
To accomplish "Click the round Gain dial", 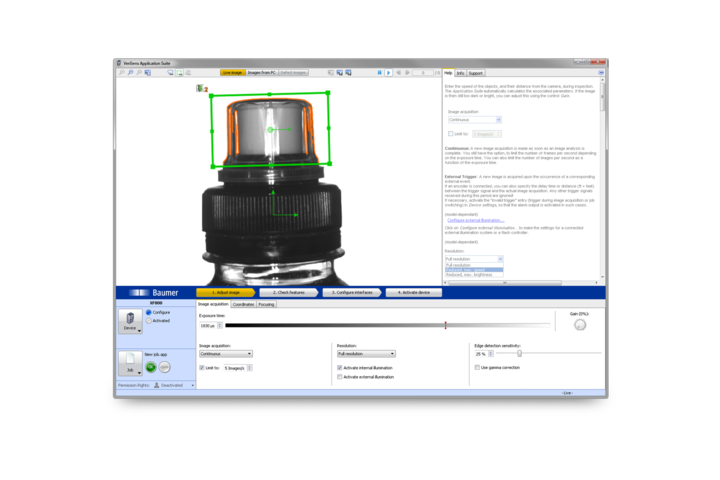I will (x=579, y=325).
